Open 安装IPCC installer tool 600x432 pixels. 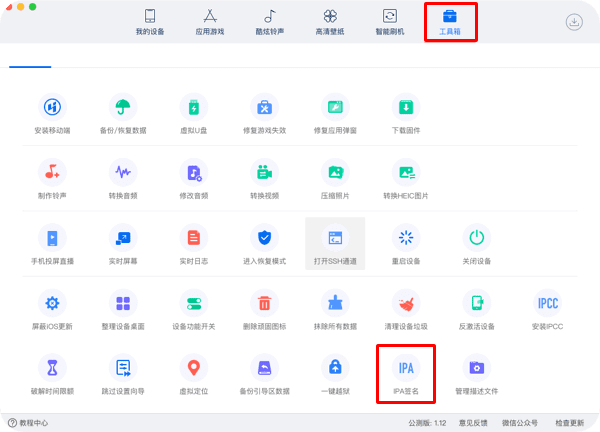tap(548, 303)
